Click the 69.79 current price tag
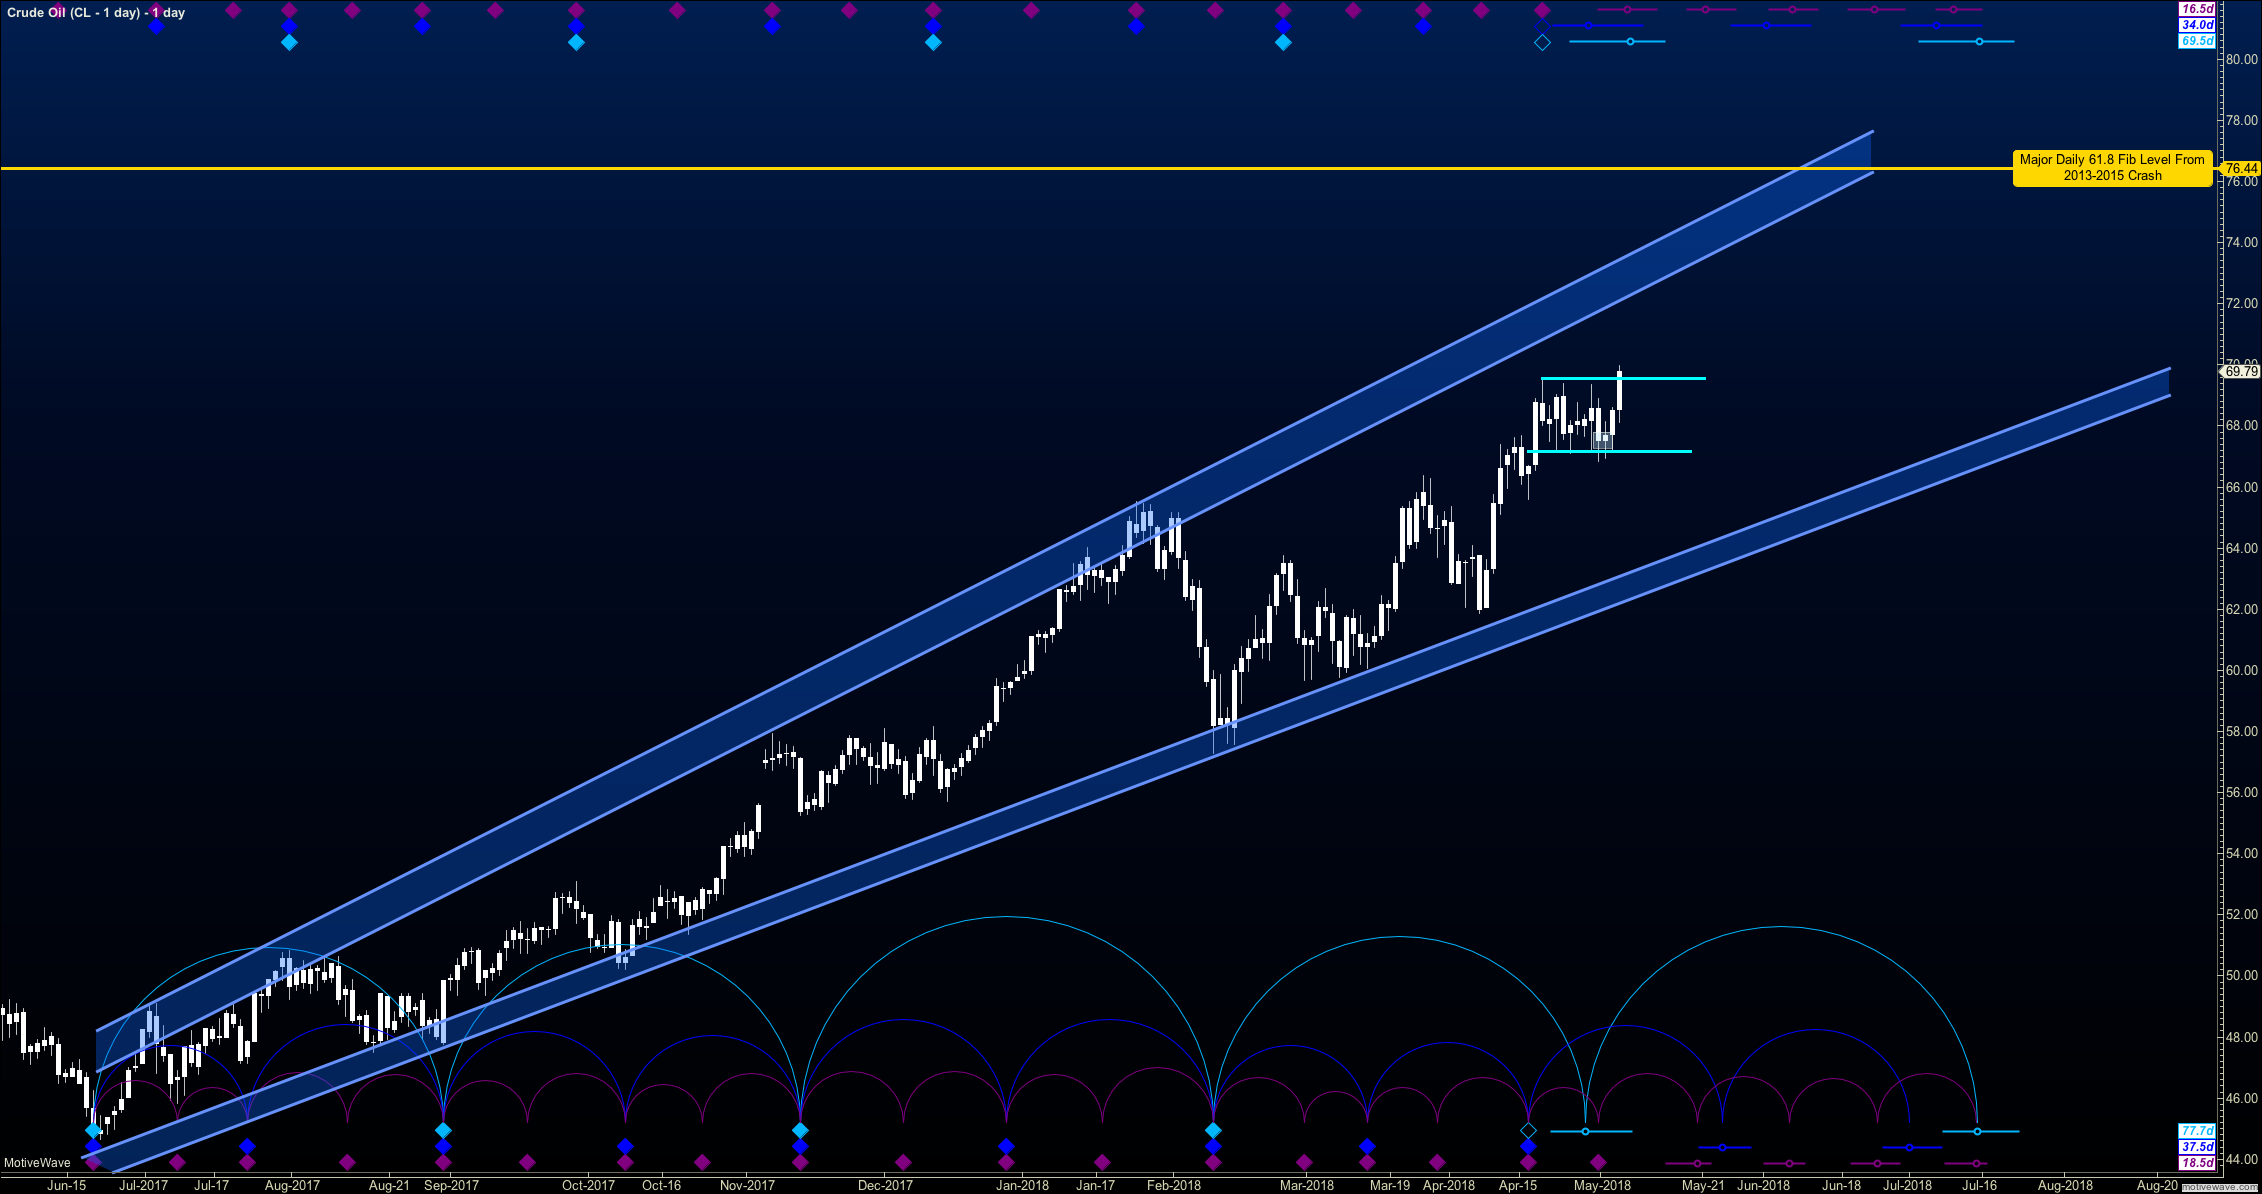This screenshot has width=2262, height=1194. click(x=2241, y=371)
